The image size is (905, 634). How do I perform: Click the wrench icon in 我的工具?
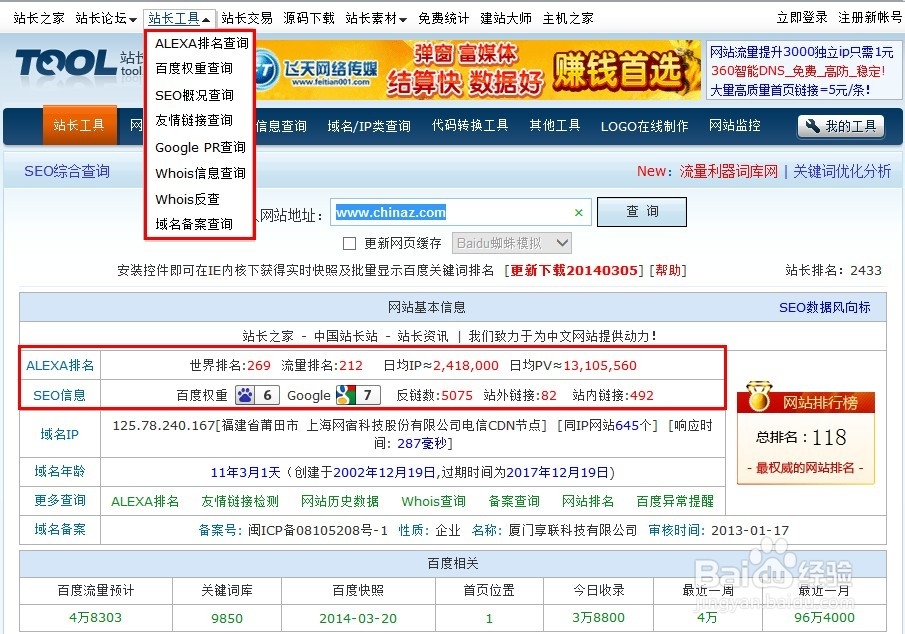[812, 125]
